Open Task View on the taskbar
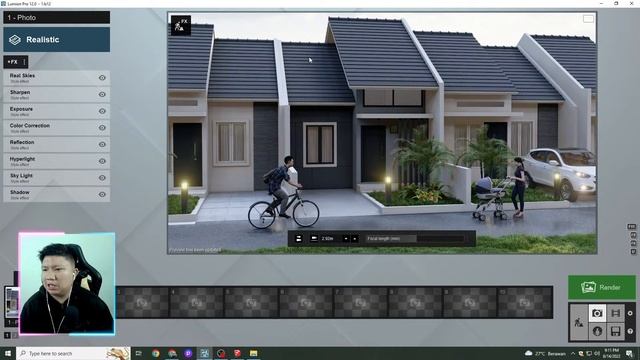 tap(138, 353)
